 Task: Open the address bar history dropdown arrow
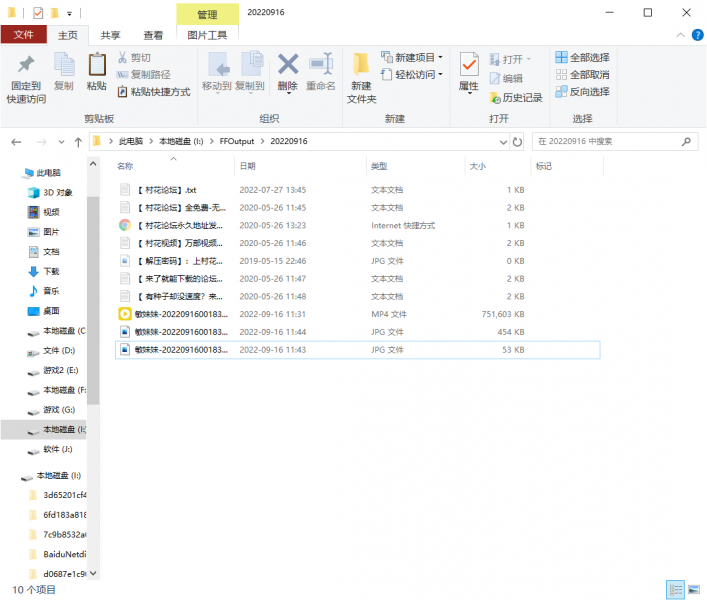(502, 142)
